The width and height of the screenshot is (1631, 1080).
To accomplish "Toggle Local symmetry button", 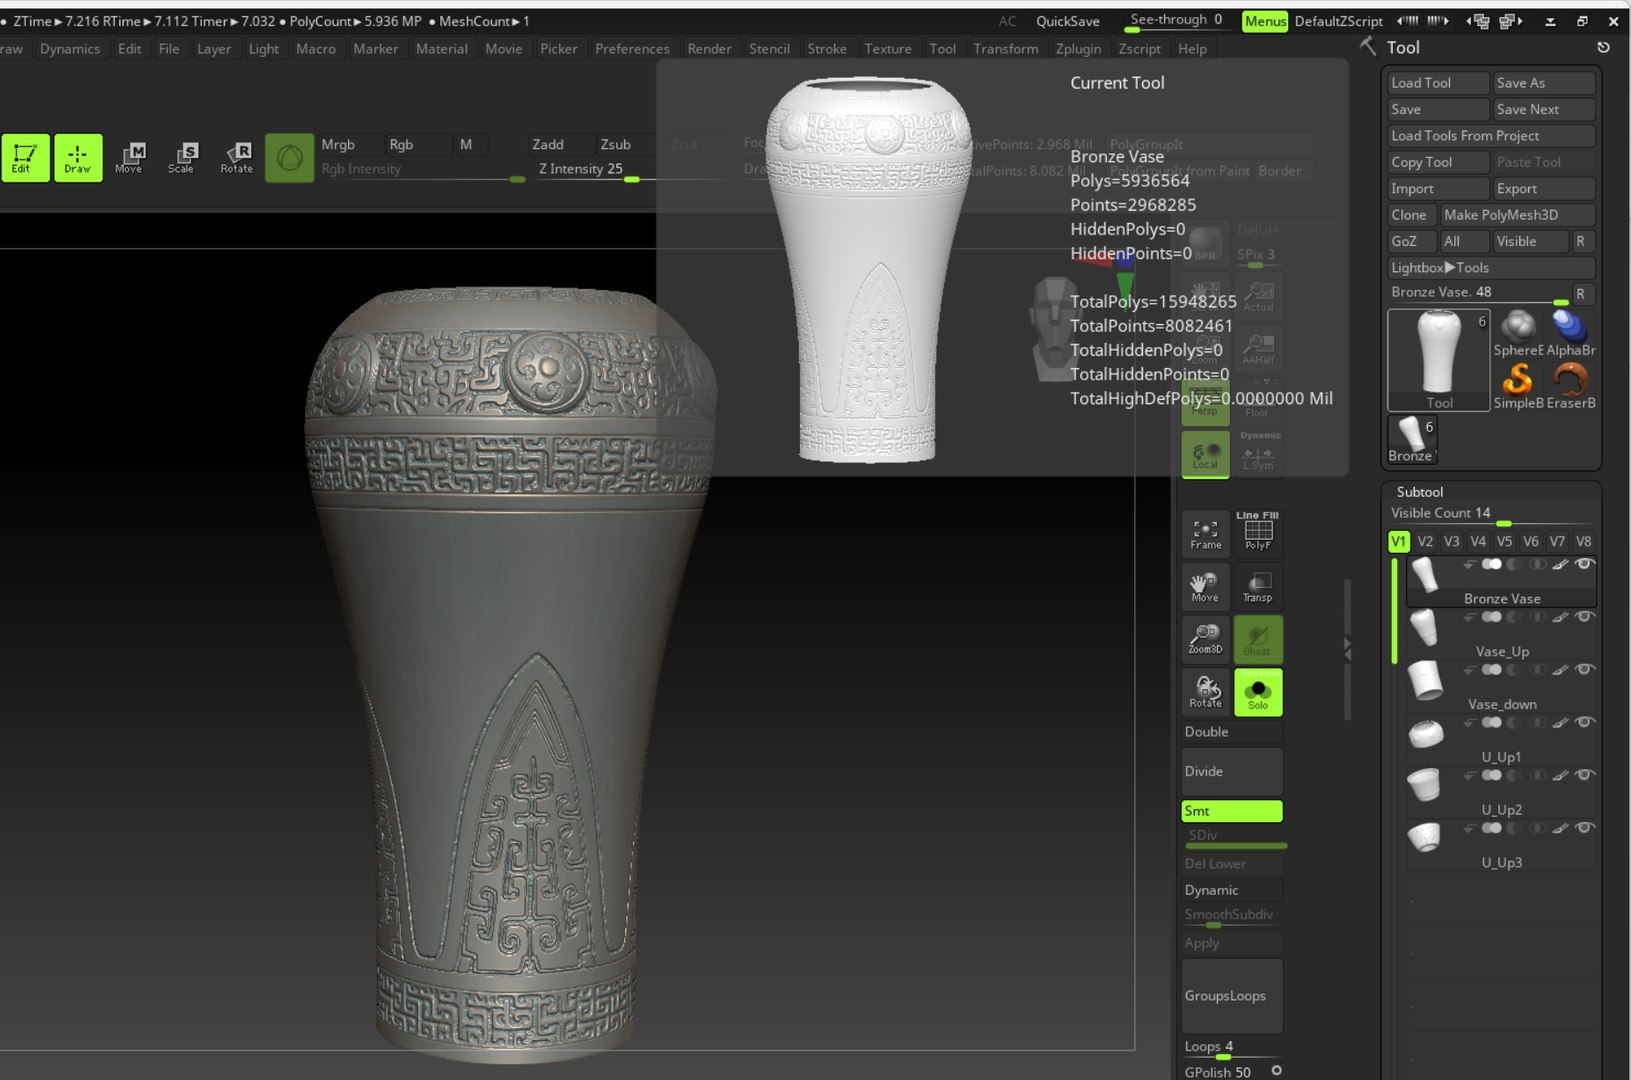I will [x=1205, y=454].
